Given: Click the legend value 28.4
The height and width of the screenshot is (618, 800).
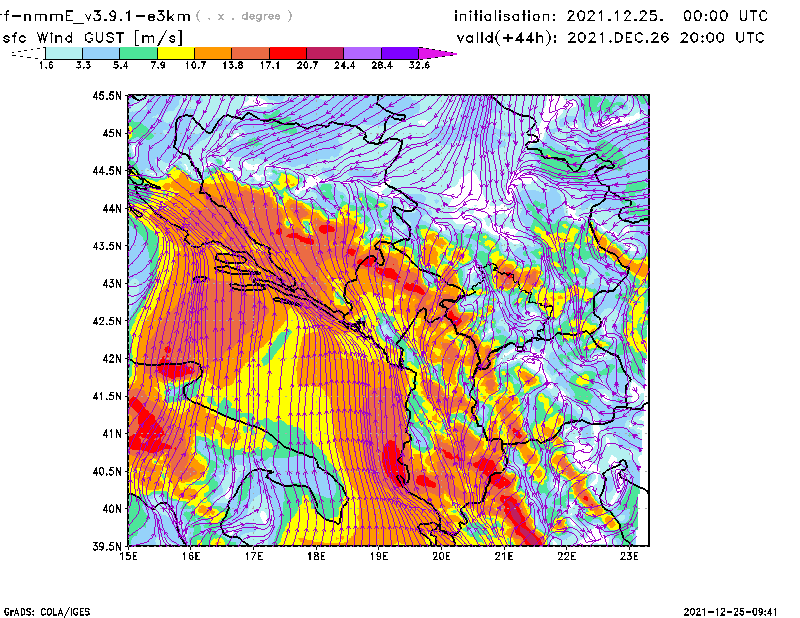Looking at the screenshot, I should pos(382,65).
